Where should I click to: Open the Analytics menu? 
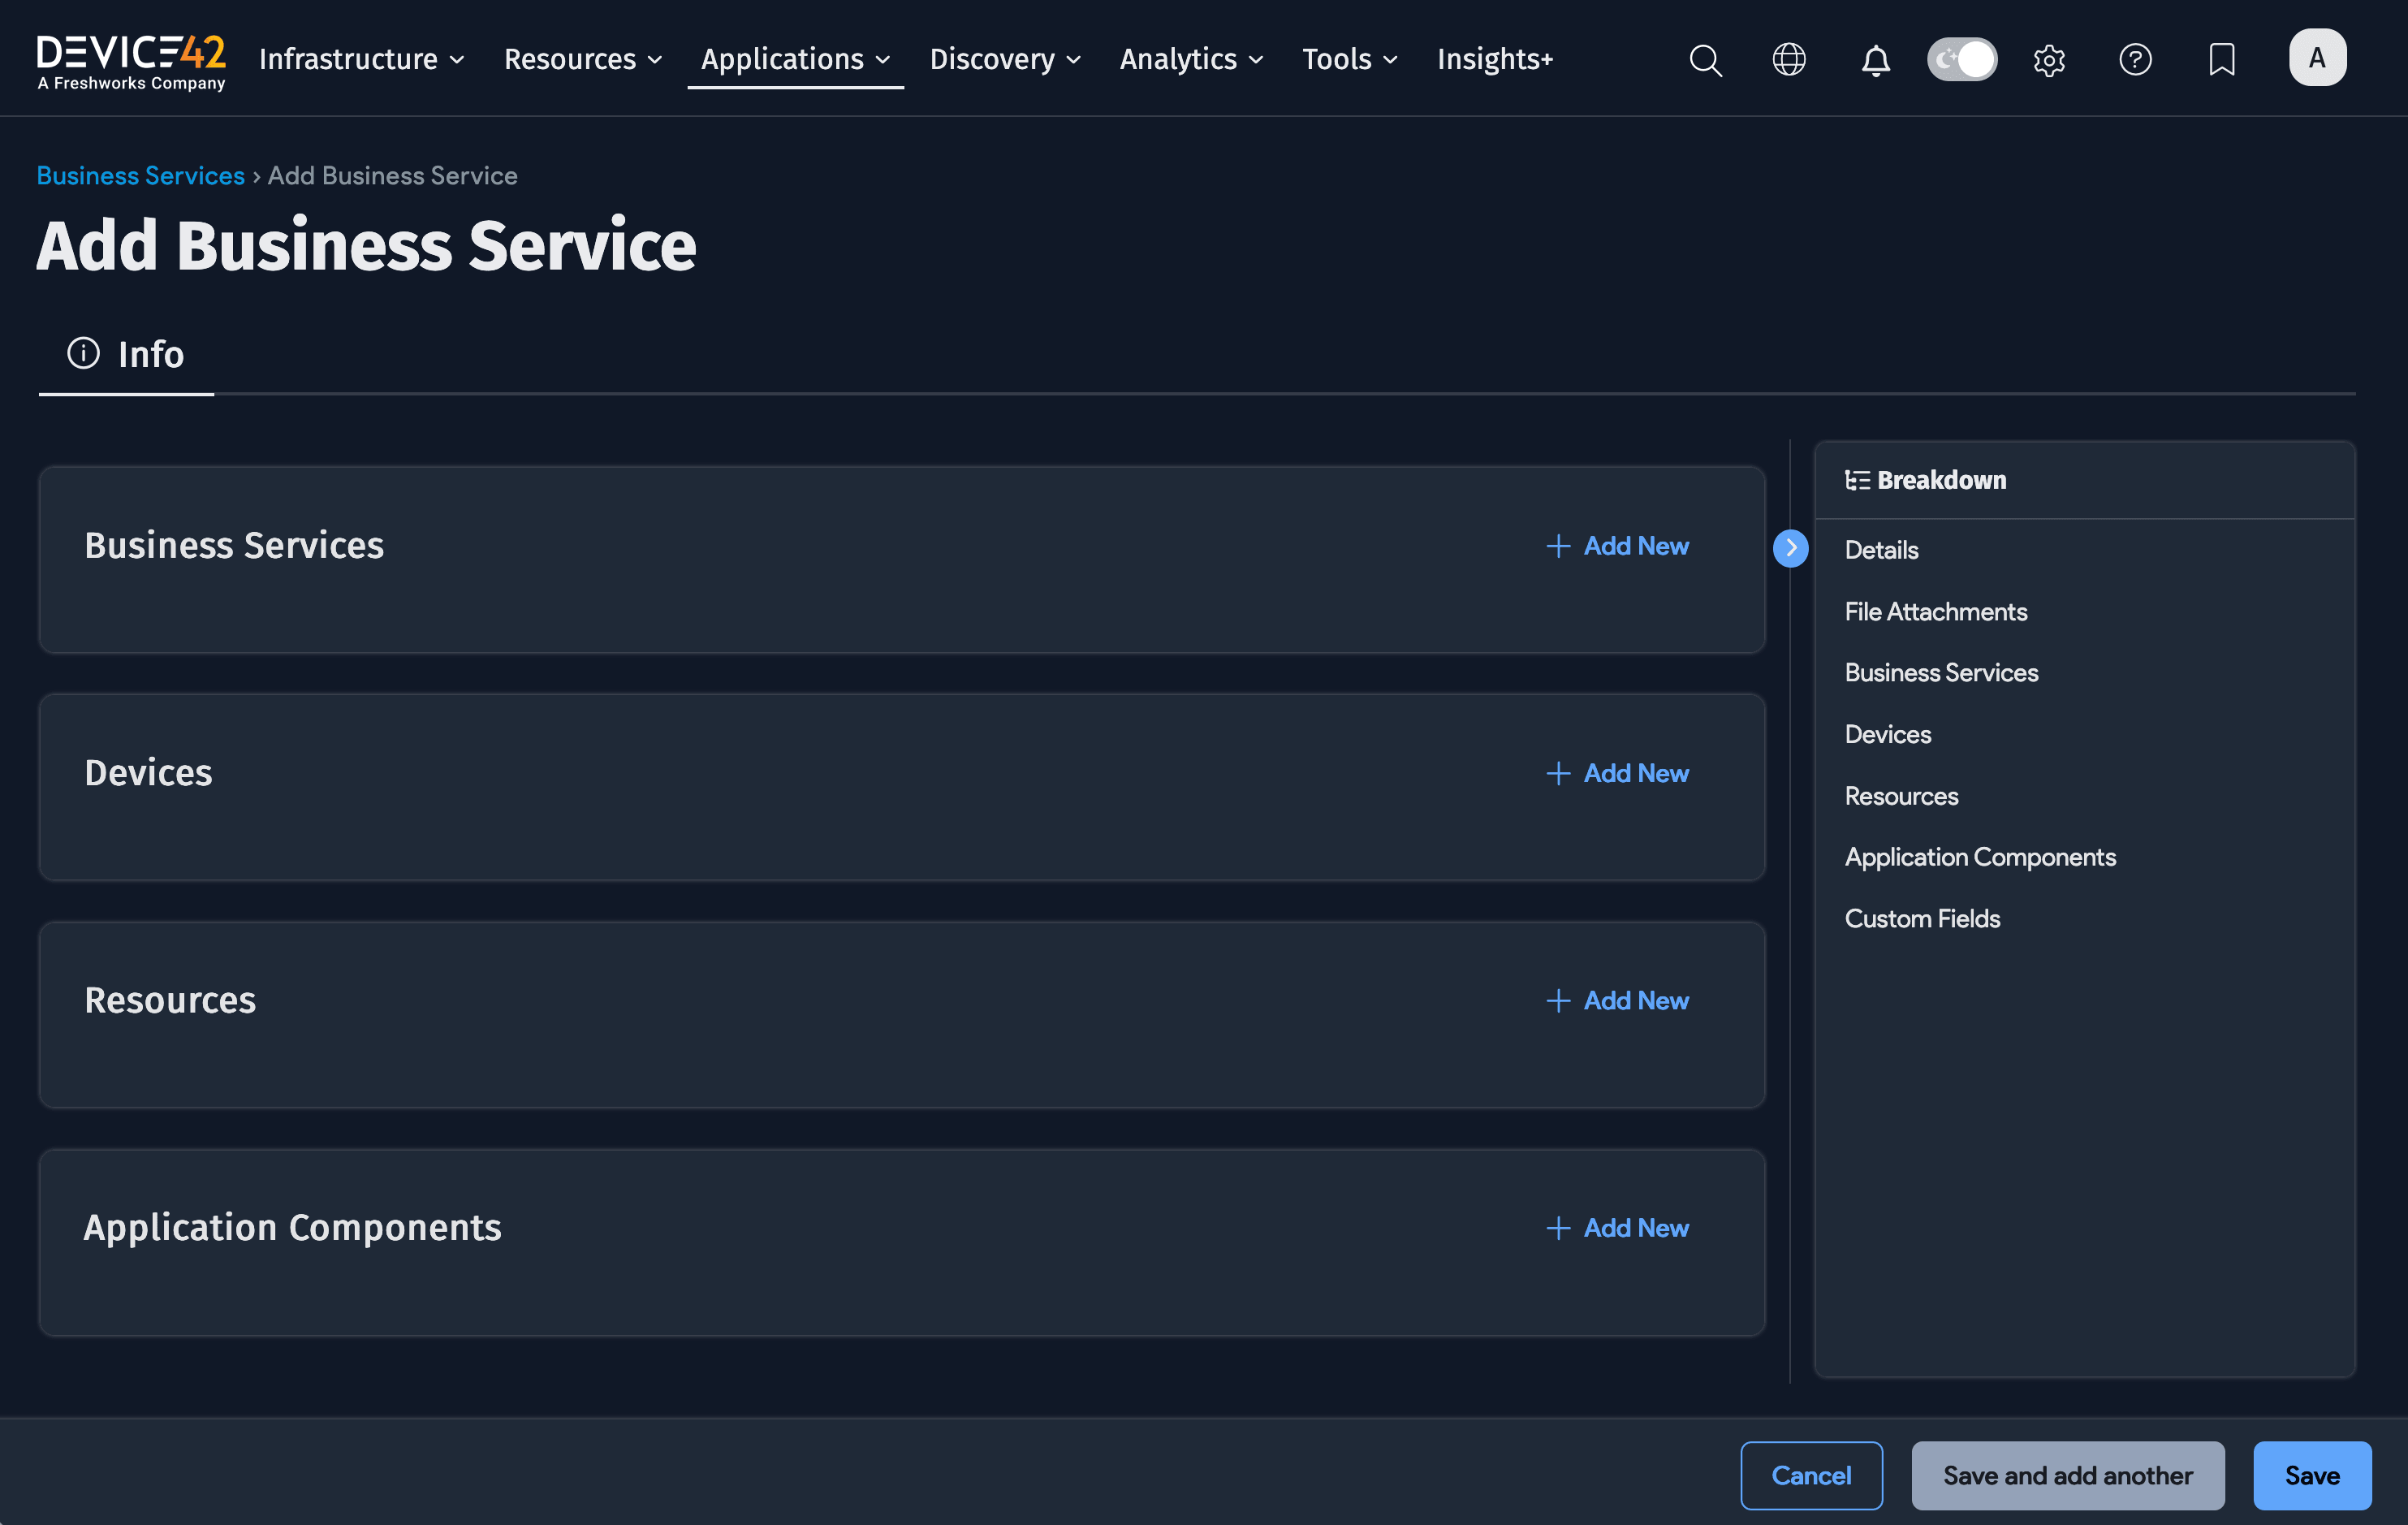[1191, 59]
